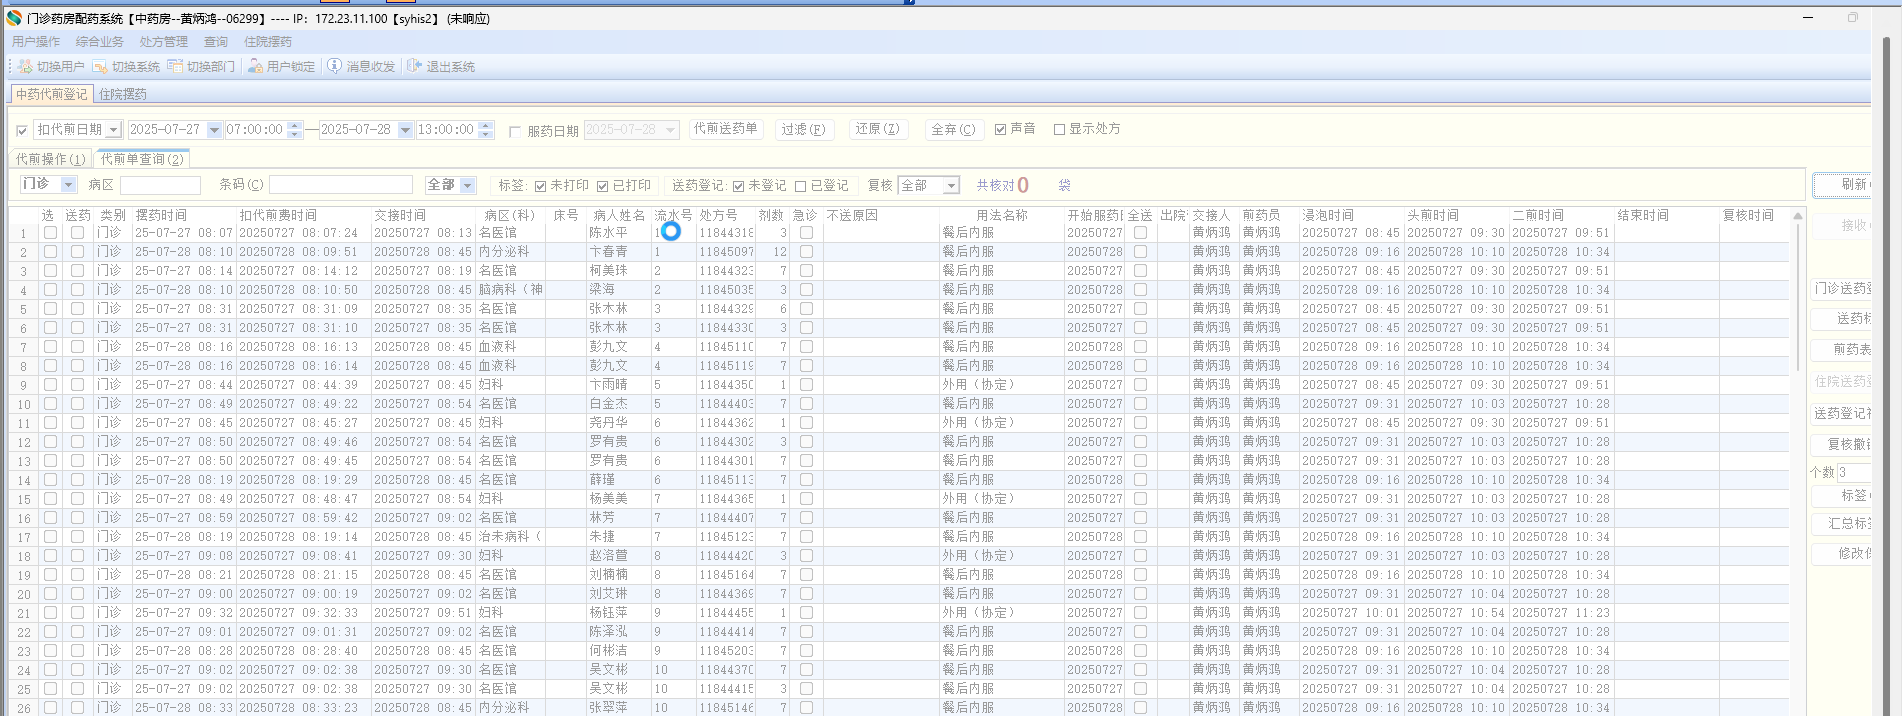This screenshot has width=1902, height=716.
Task: Open the 2025-07-28 end date picker
Action: click(405, 130)
